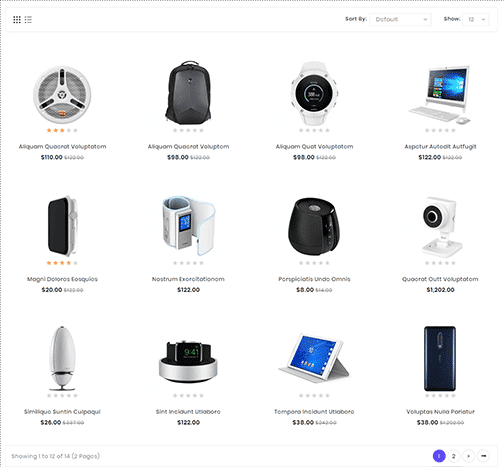
Task: Open the Show 12 items dropdown
Action: [476, 19]
